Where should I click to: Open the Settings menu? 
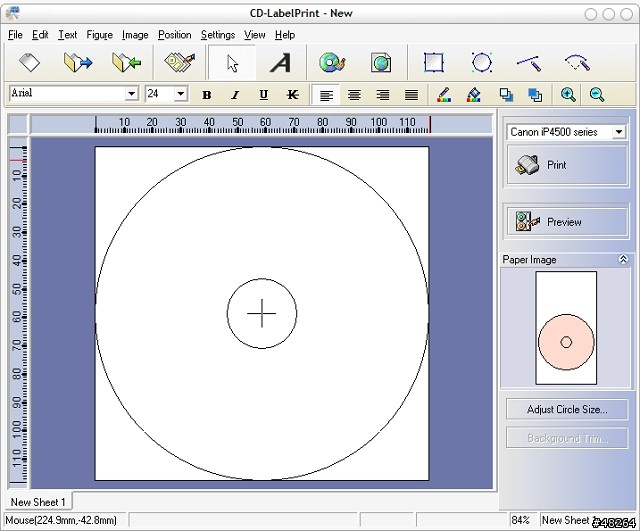[218, 35]
